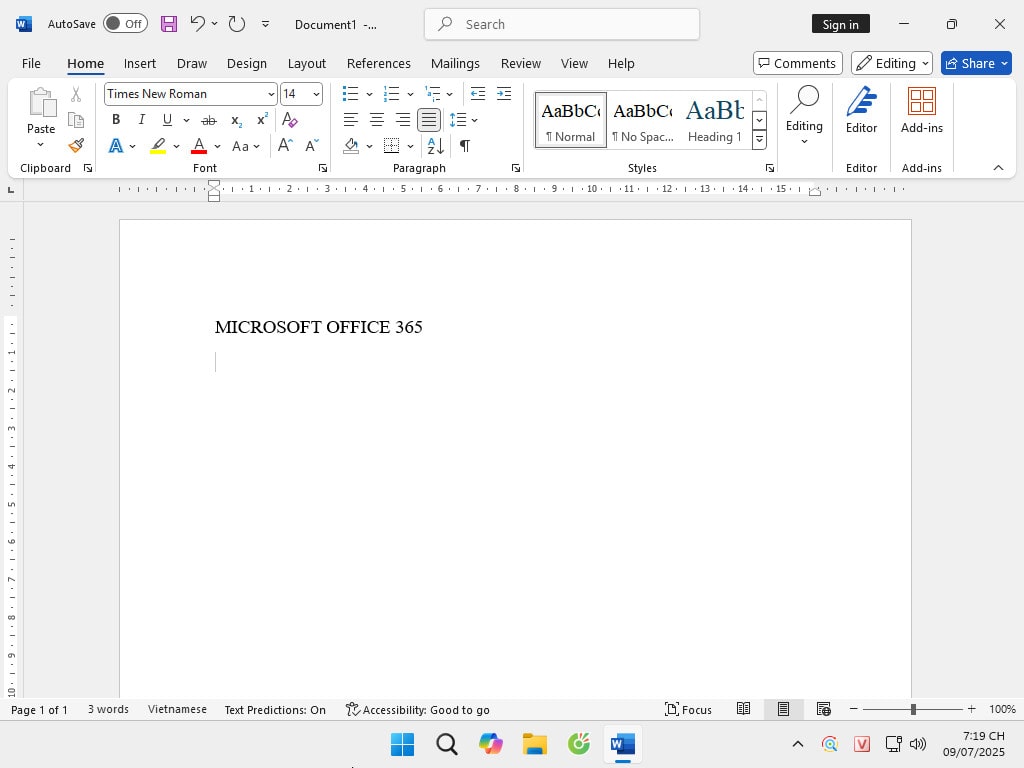Activate the Format Painter brush
Image resolution: width=1024 pixels, height=768 pixels.
pos(76,145)
